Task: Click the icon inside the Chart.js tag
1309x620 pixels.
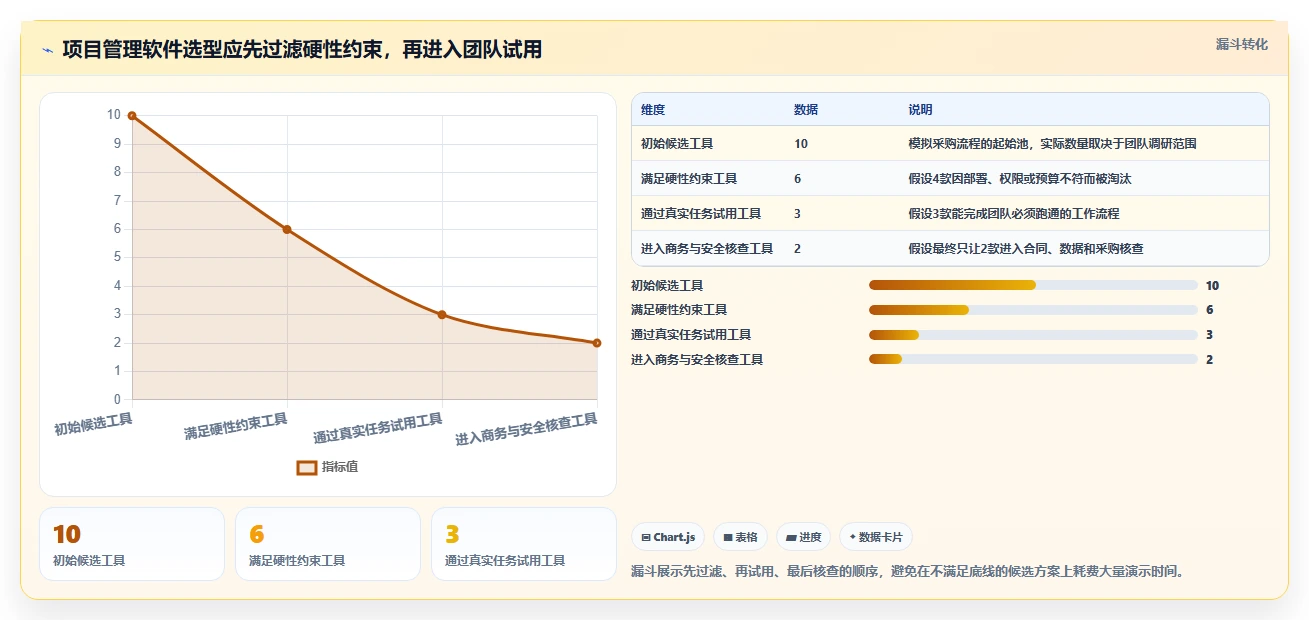Action: point(646,537)
